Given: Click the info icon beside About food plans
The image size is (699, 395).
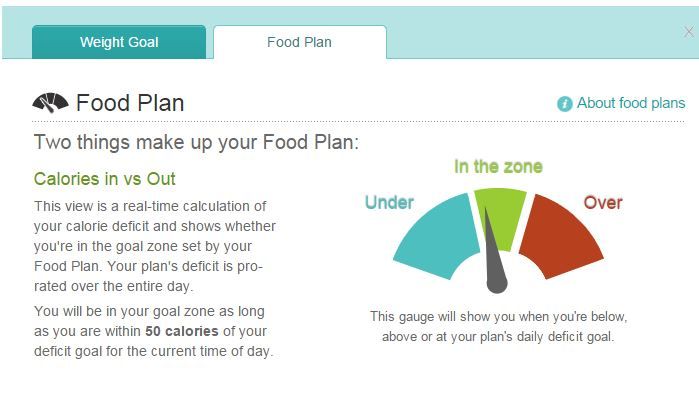Looking at the screenshot, I should point(564,103).
